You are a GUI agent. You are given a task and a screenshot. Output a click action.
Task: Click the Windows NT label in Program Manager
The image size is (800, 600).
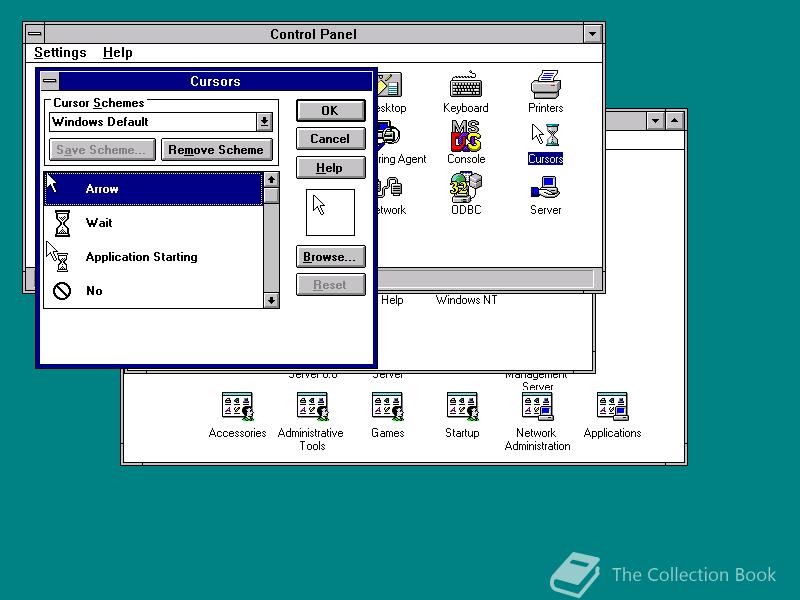click(x=466, y=301)
